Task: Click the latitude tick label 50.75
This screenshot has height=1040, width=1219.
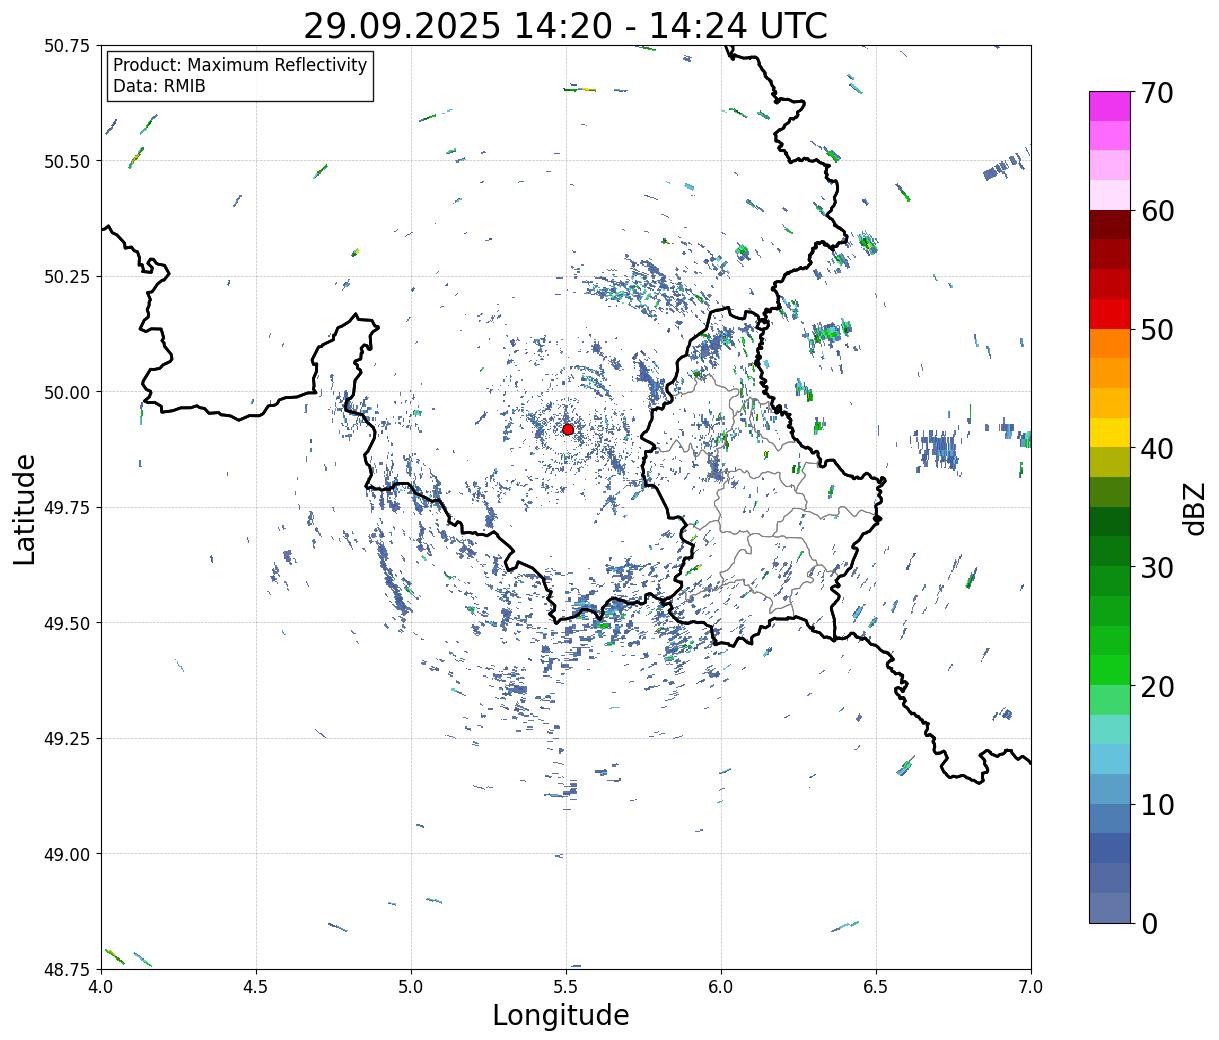Action: 67,46
